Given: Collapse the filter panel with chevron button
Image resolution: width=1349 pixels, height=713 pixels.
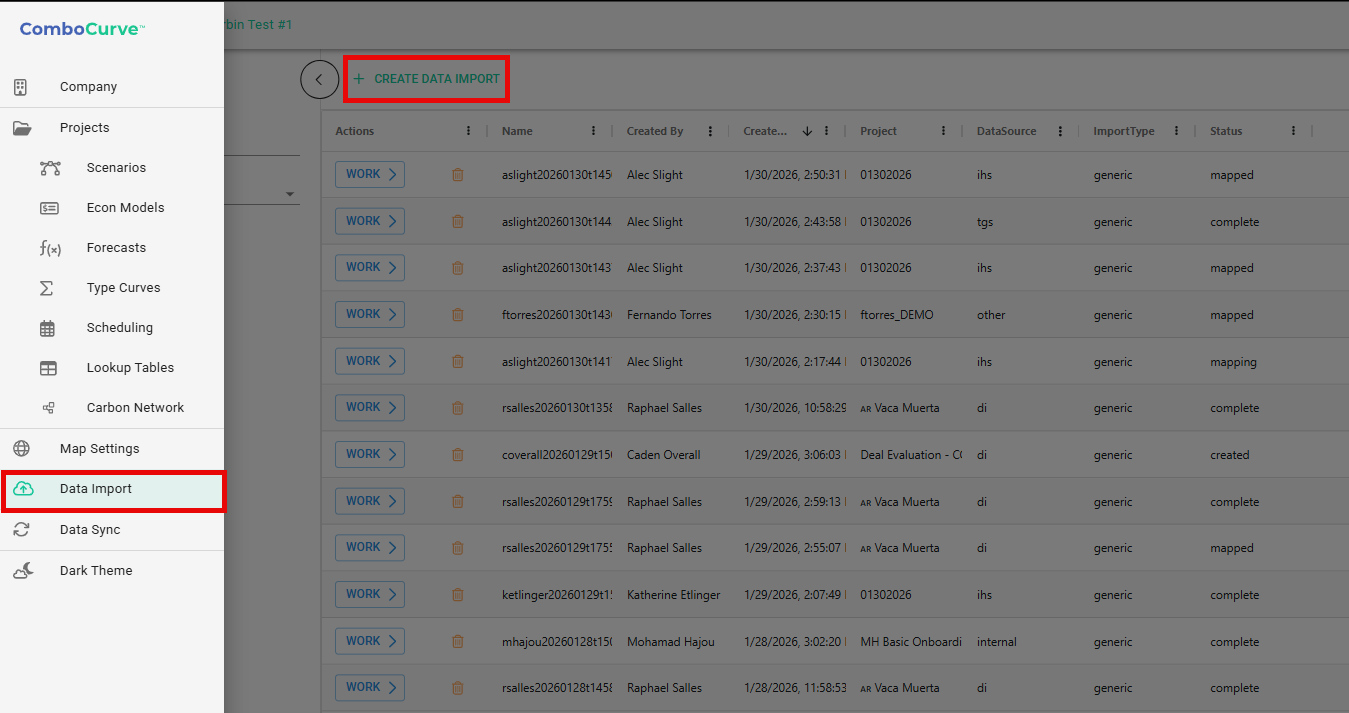Looking at the screenshot, I should pos(319,79).
